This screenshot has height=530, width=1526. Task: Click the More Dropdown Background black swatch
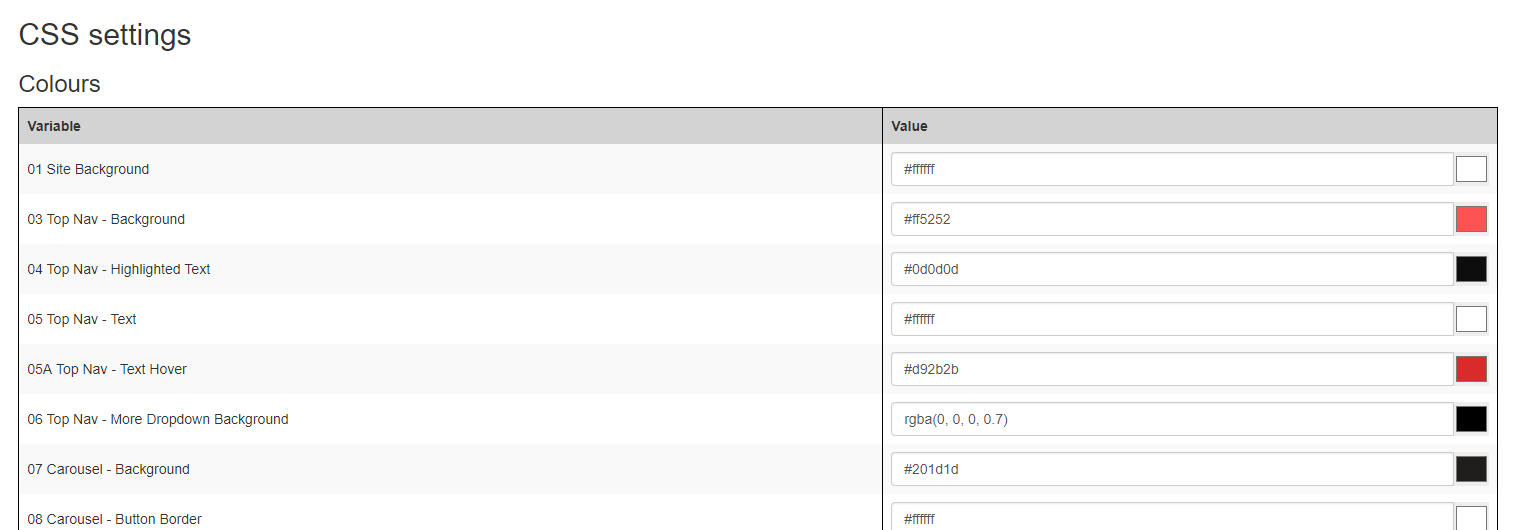click(x=1471, y=419)
